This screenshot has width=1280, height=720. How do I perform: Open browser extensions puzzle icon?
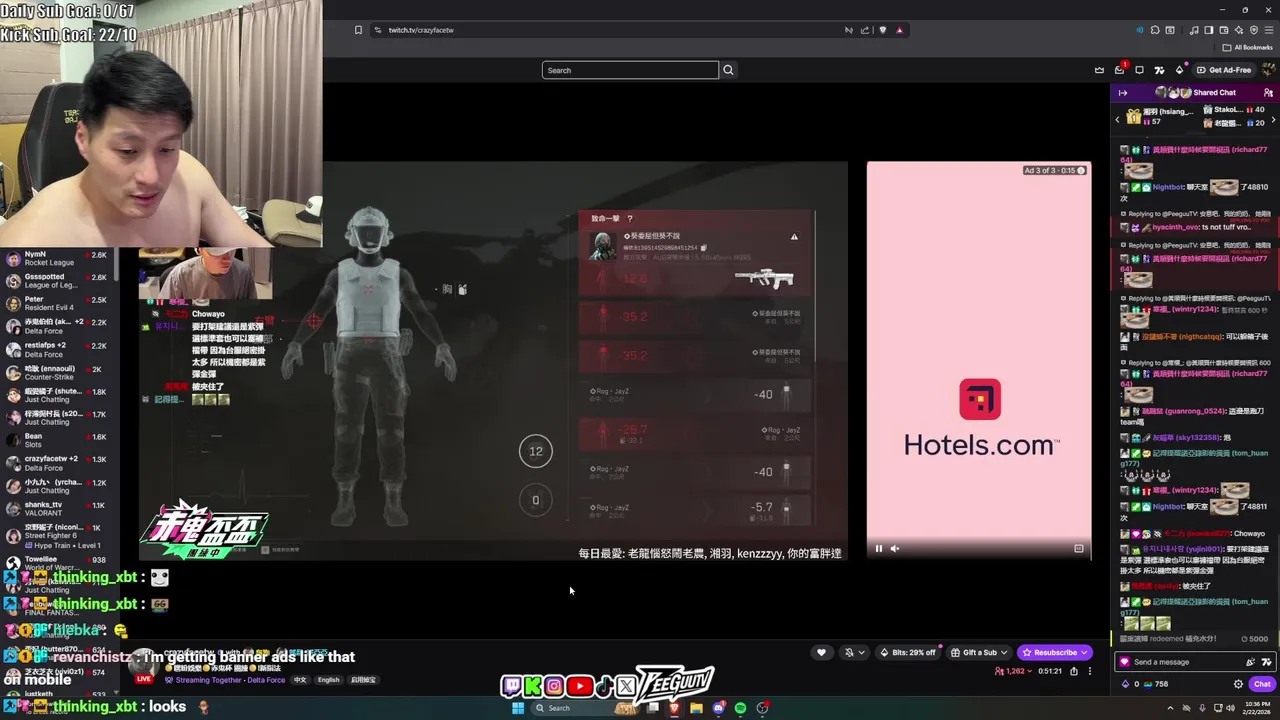1155,30
